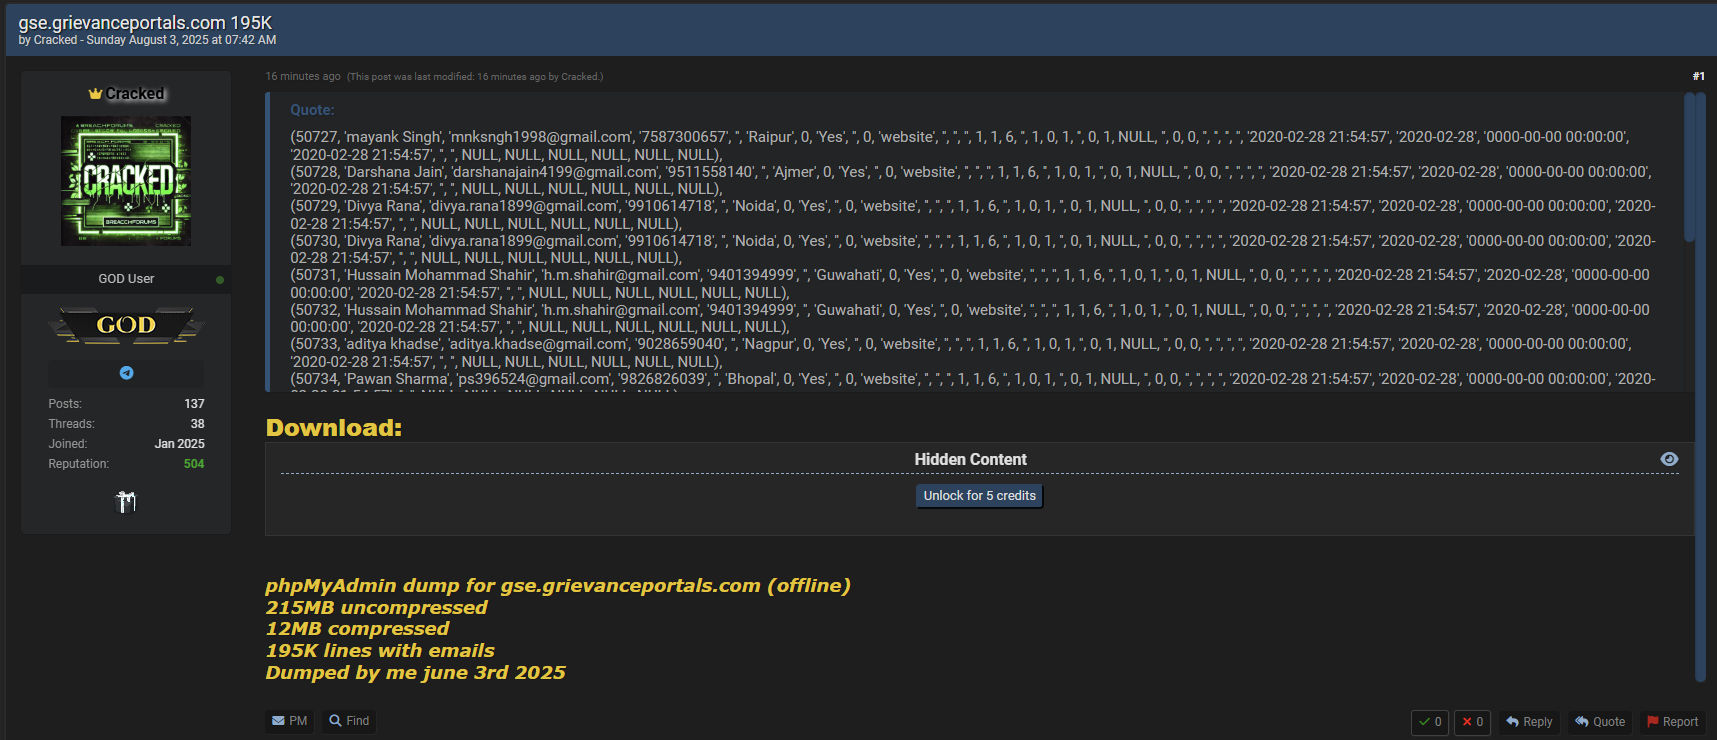Toggle the eye icon in Hidden Content

point(1669,459)
